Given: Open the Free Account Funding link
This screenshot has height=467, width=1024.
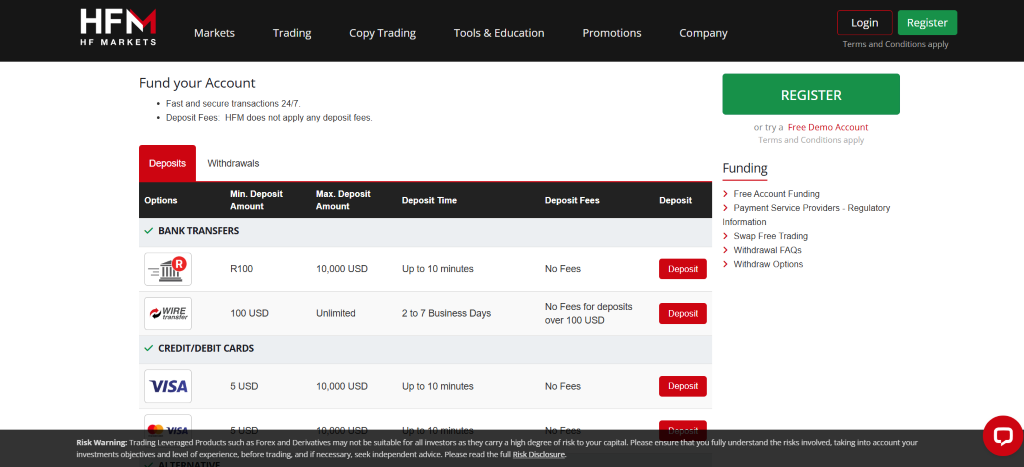Looking at the screenshot, I should [x=776, y=194].
